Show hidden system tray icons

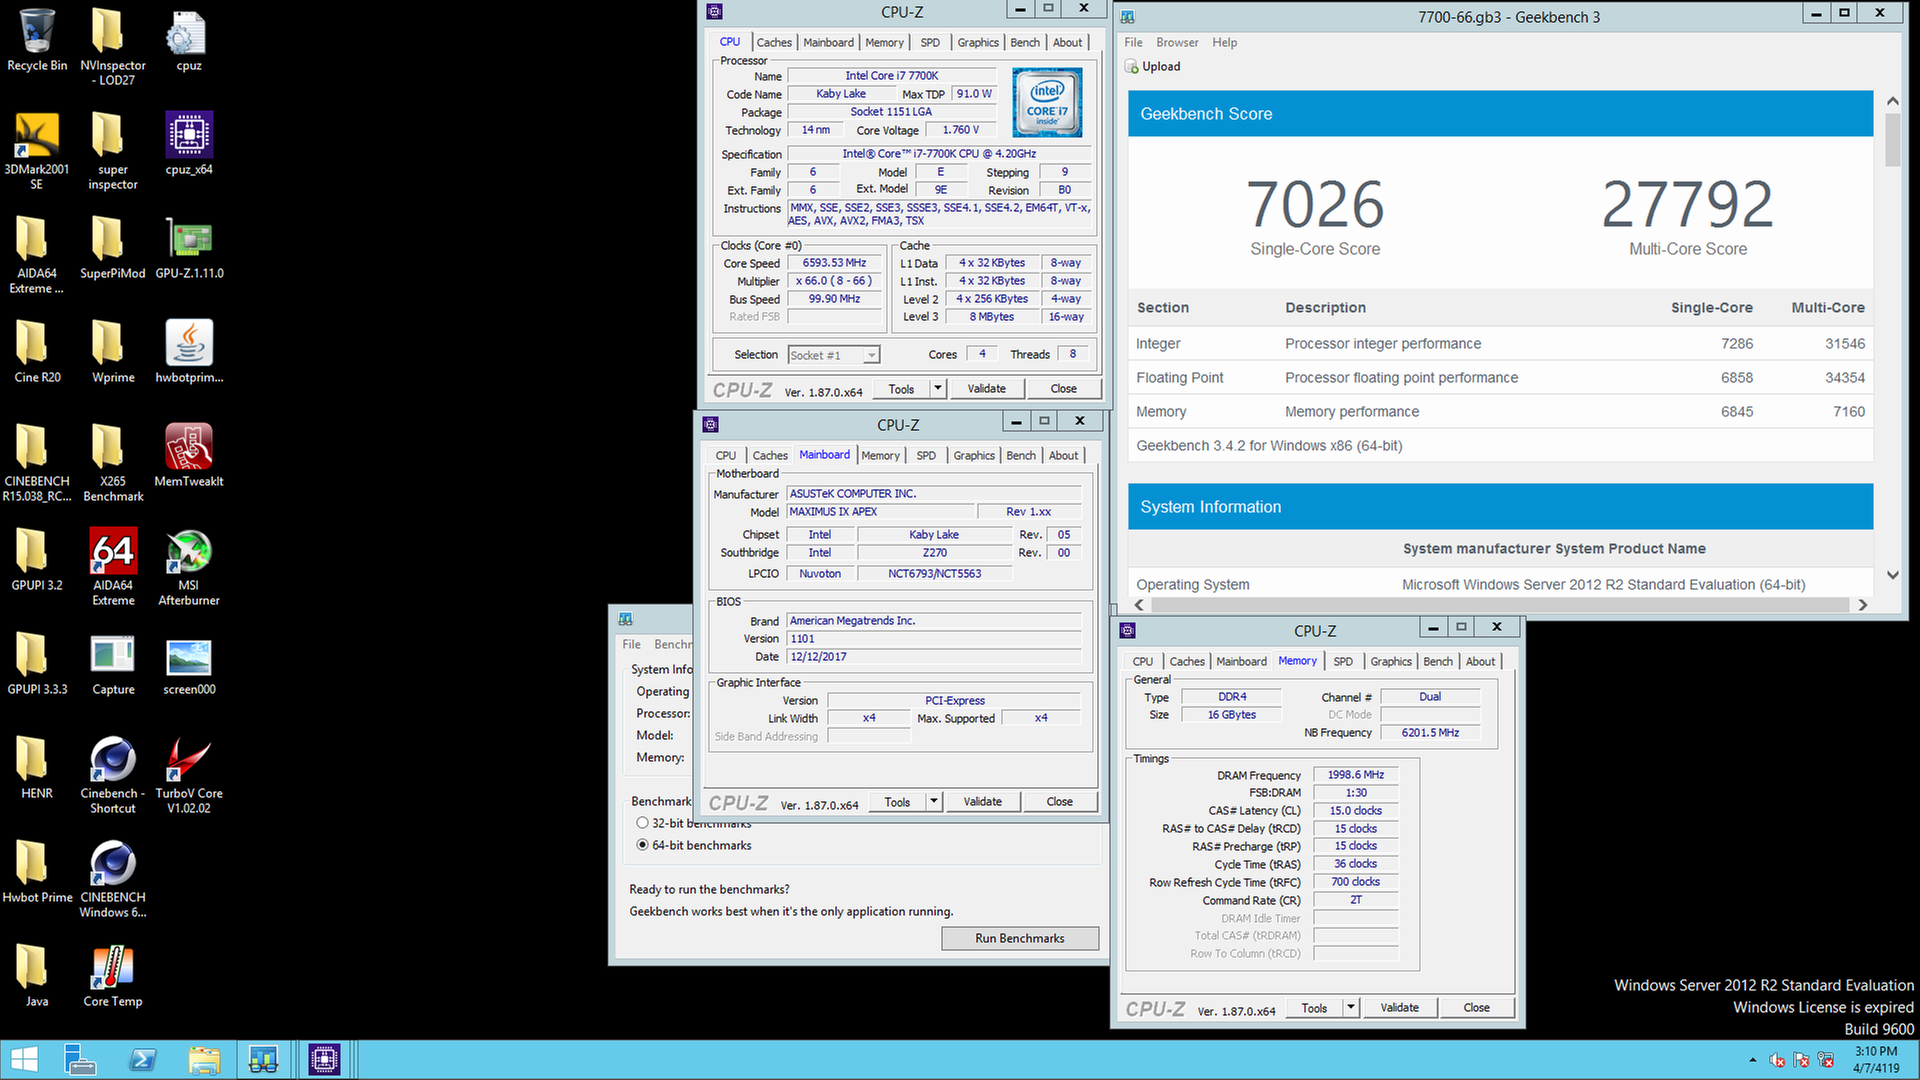(1752, 1060)
